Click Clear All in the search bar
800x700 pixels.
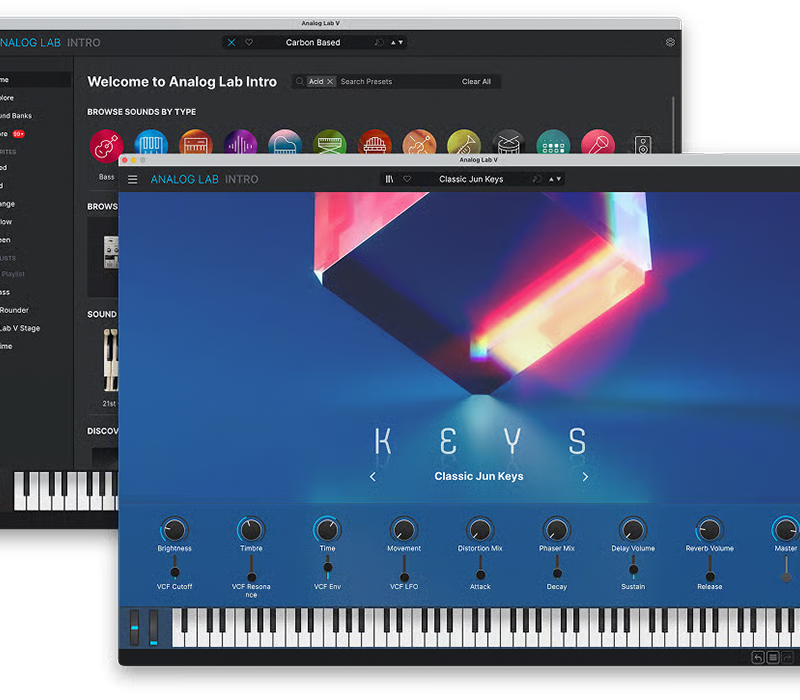[x=476, y=82]
